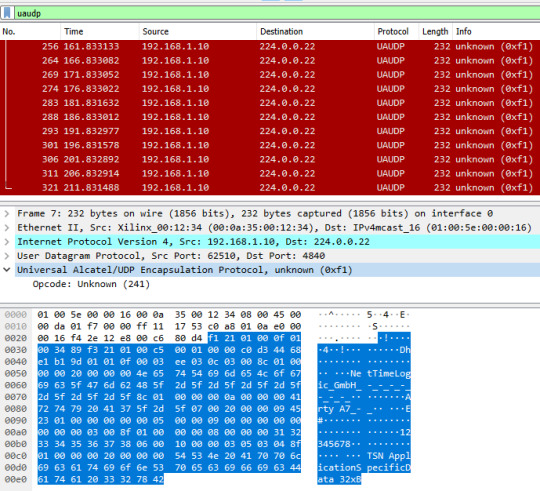Sort packets by No. column

30,32
